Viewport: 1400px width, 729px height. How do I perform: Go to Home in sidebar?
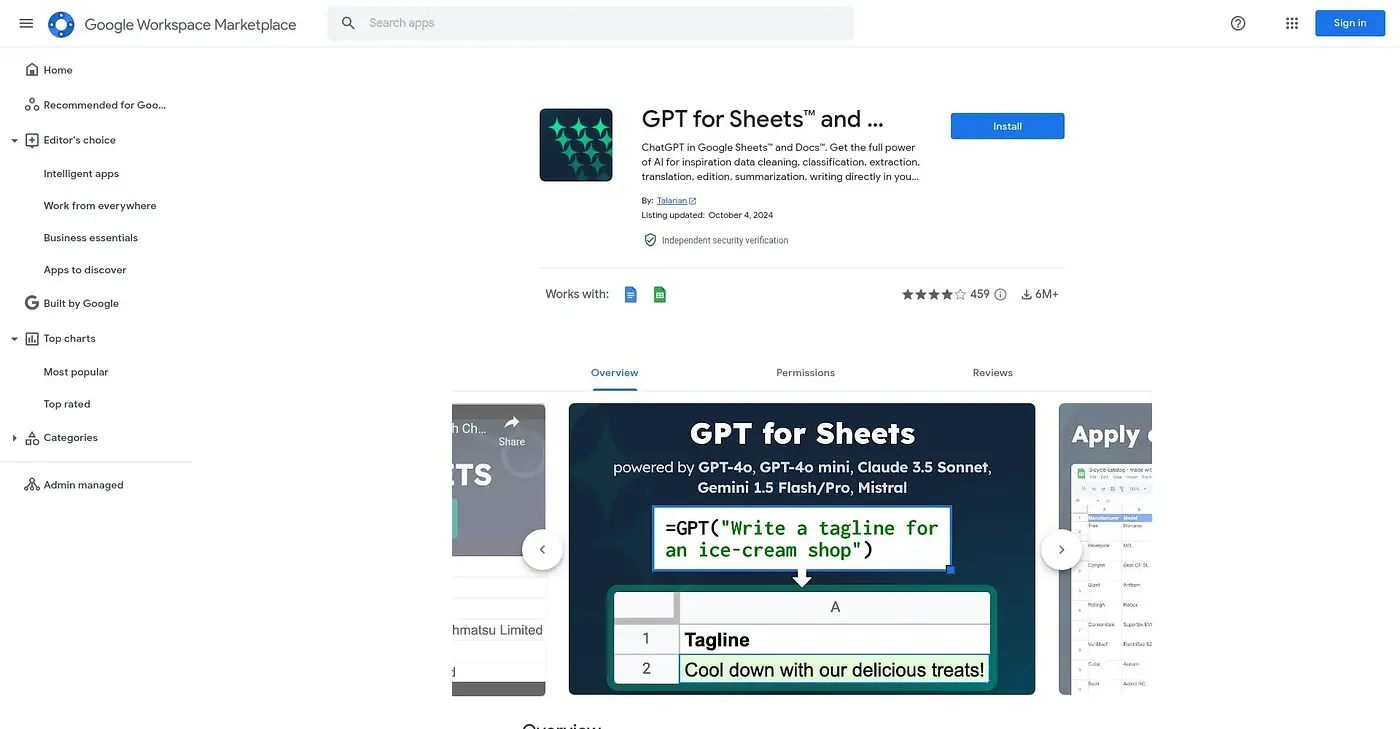(x=58, y=70)
